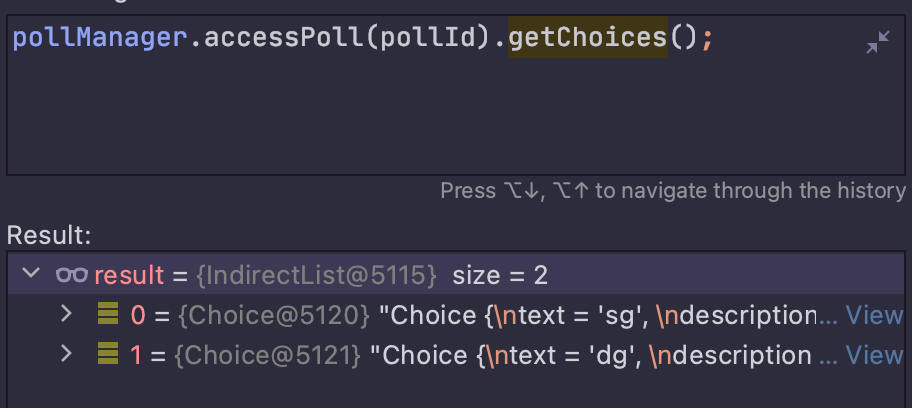Click the pollManager identifier in expression
Viewport: 912px width, 408px height.
click(100, 40)
